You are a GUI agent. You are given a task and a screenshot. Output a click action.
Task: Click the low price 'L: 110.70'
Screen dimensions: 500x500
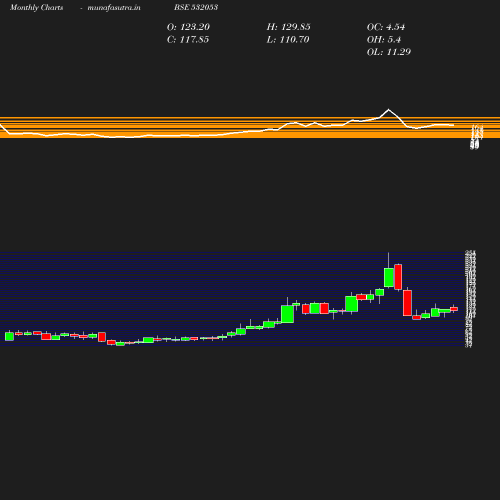click(288, 40)
